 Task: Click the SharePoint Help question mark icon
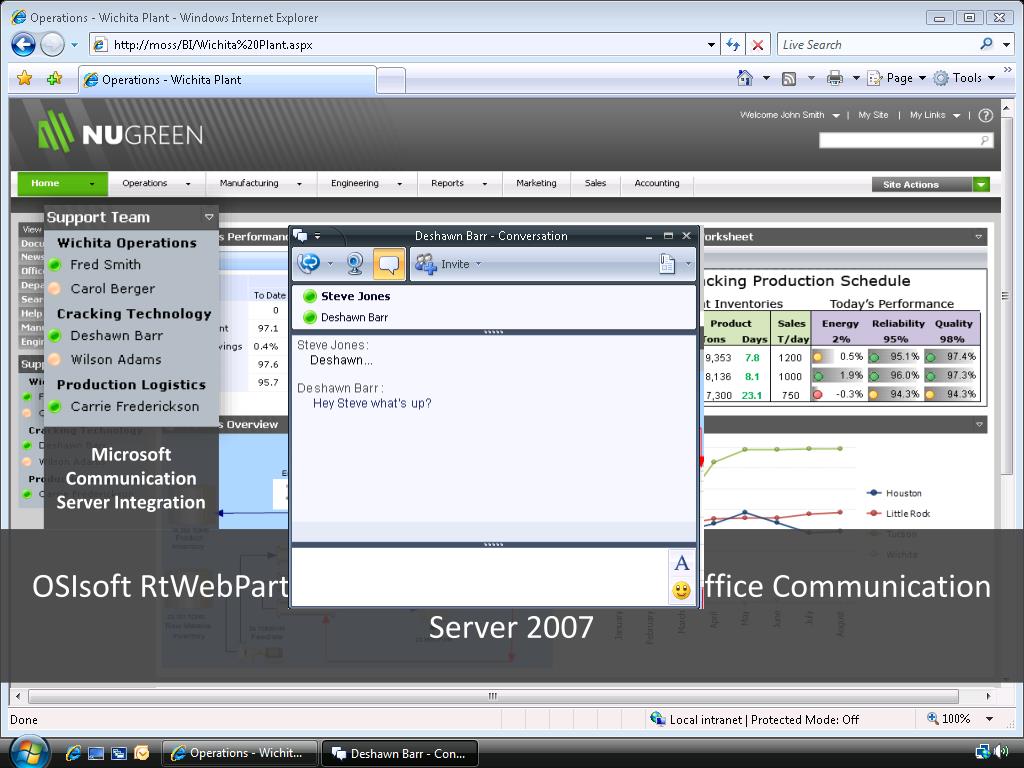tap(985, 116)
